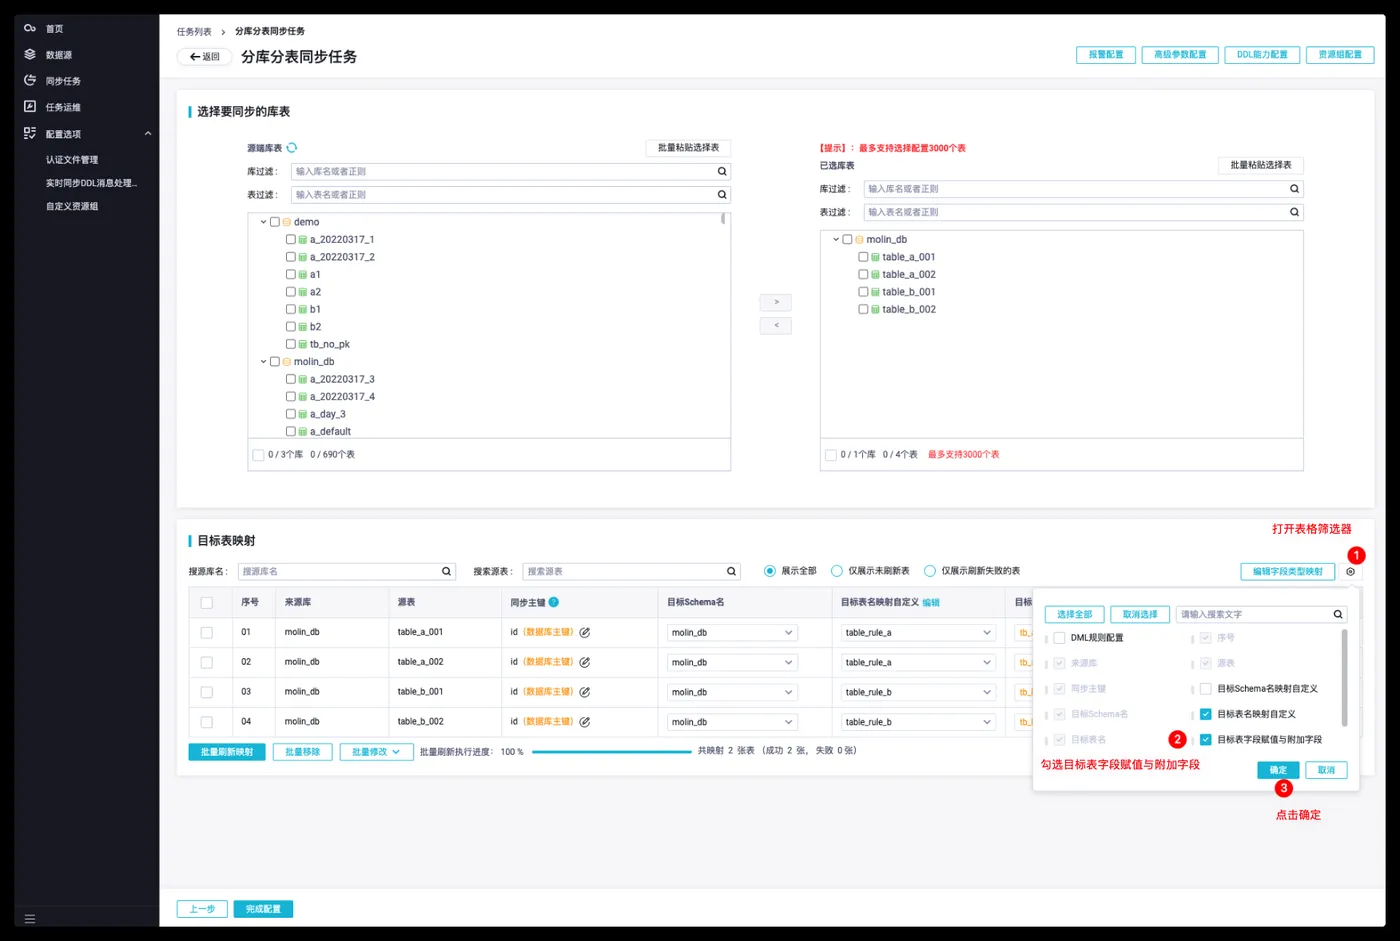The image size is (1400, 941).
Task: Click the 任务运维 sidebar icon
Action: pos(30,106)
